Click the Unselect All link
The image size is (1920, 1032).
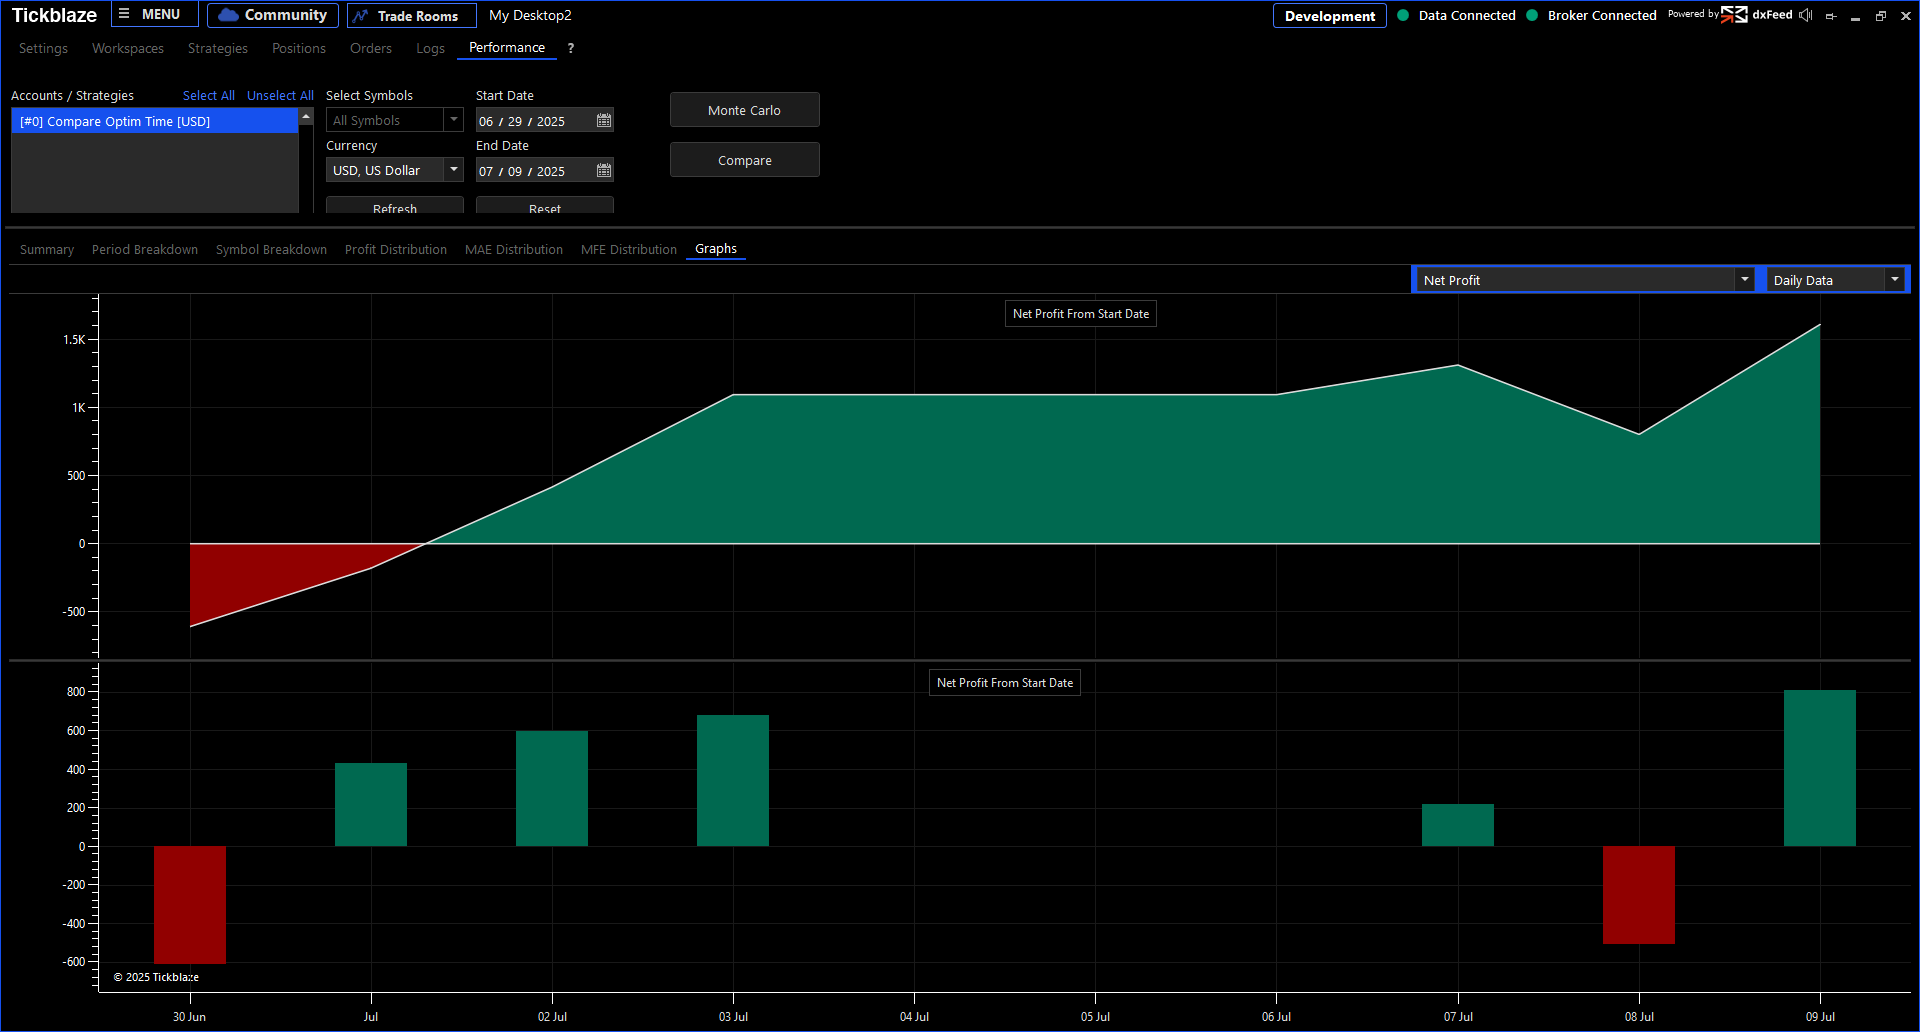coord(280,96)
